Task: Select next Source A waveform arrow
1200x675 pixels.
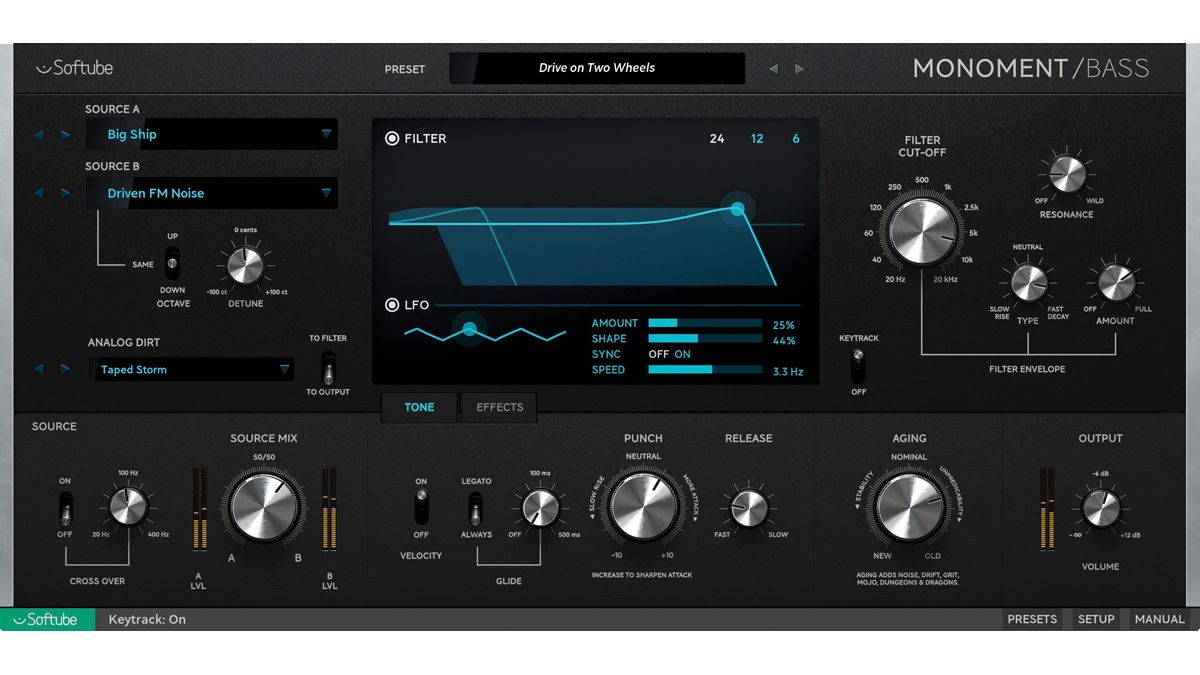Action: click(65, 134)
